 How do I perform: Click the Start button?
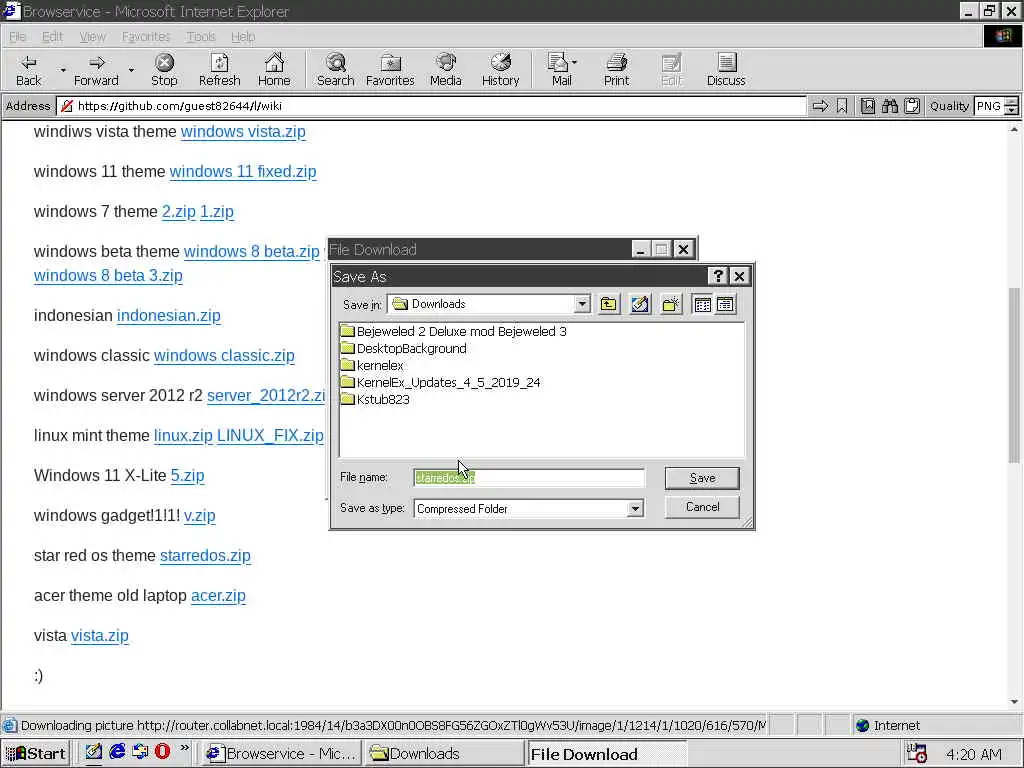click(36, 753)
